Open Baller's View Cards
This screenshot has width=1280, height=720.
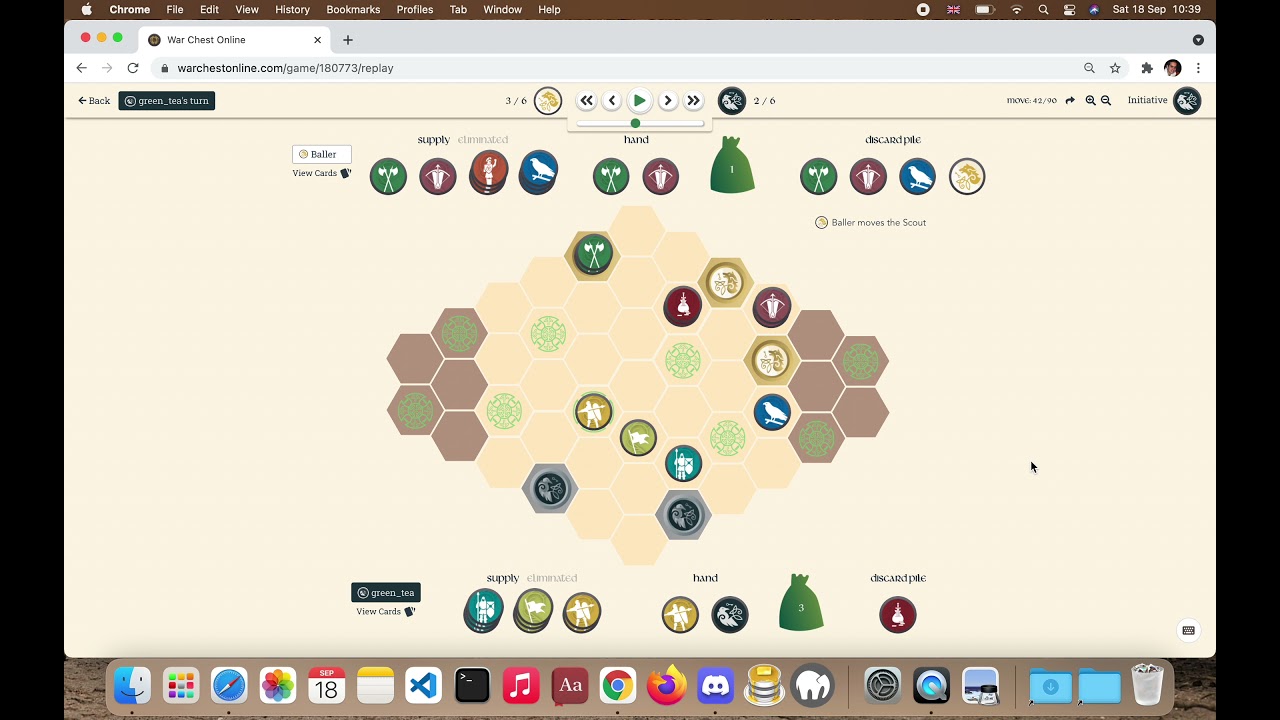pos(321,173)
